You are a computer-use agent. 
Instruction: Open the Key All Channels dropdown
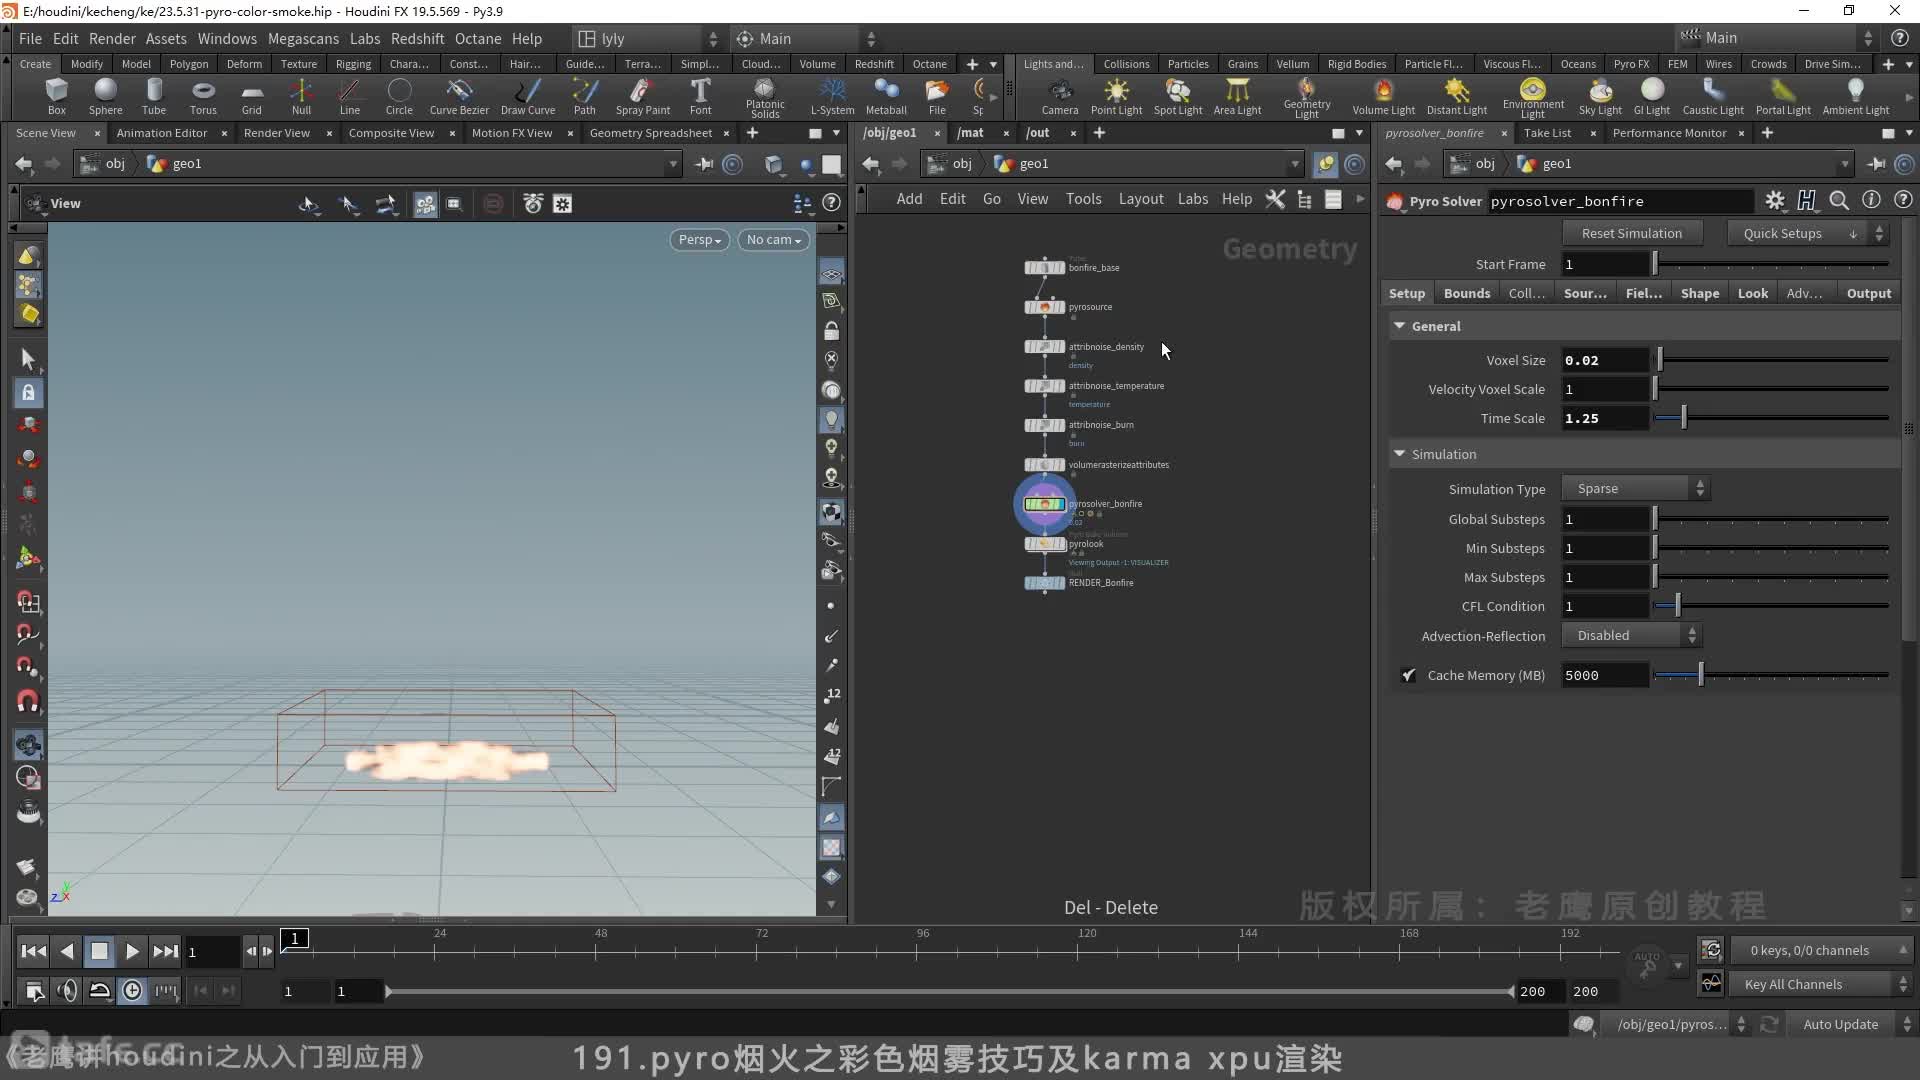(1819, 984)
